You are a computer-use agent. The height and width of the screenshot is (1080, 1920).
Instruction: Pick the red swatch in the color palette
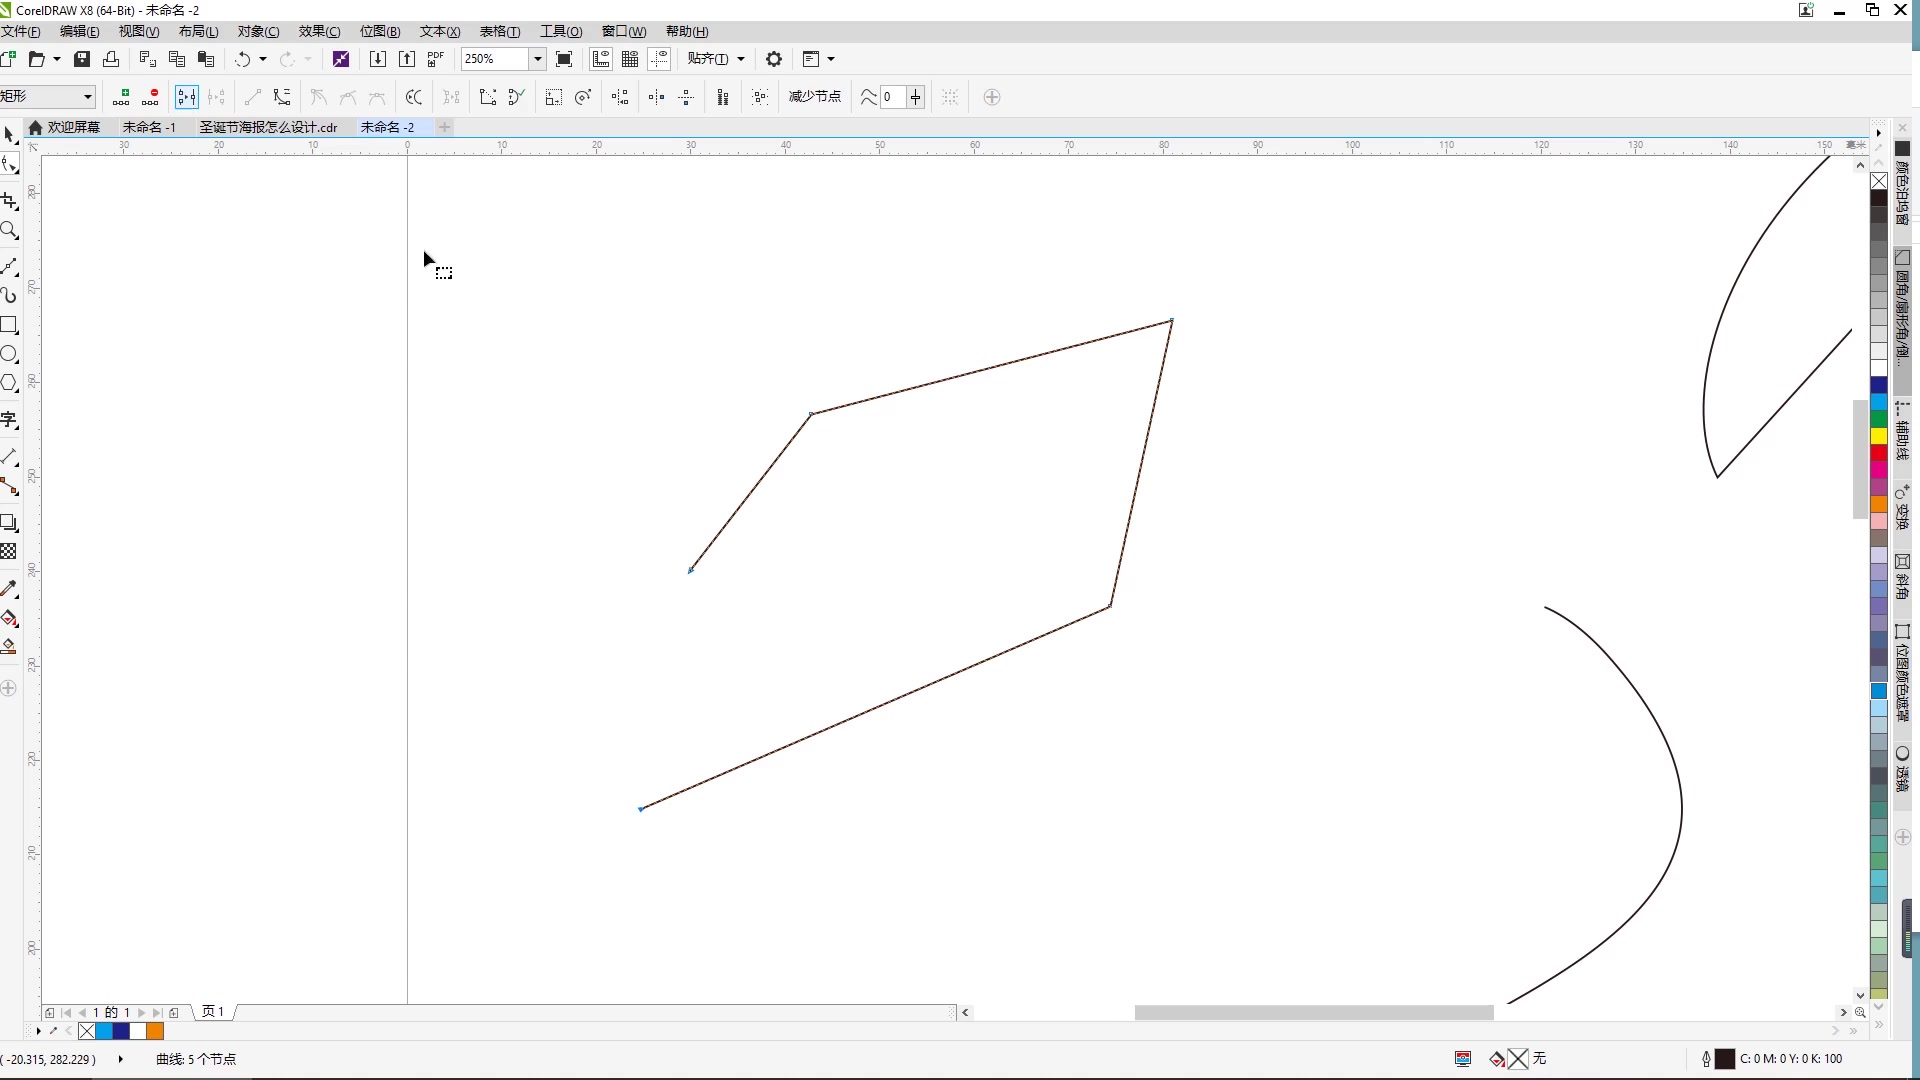point(1879,453)
